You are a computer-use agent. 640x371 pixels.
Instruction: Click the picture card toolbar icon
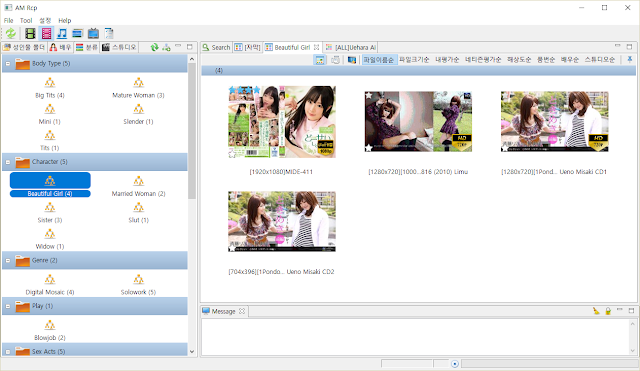pos(77,33)
